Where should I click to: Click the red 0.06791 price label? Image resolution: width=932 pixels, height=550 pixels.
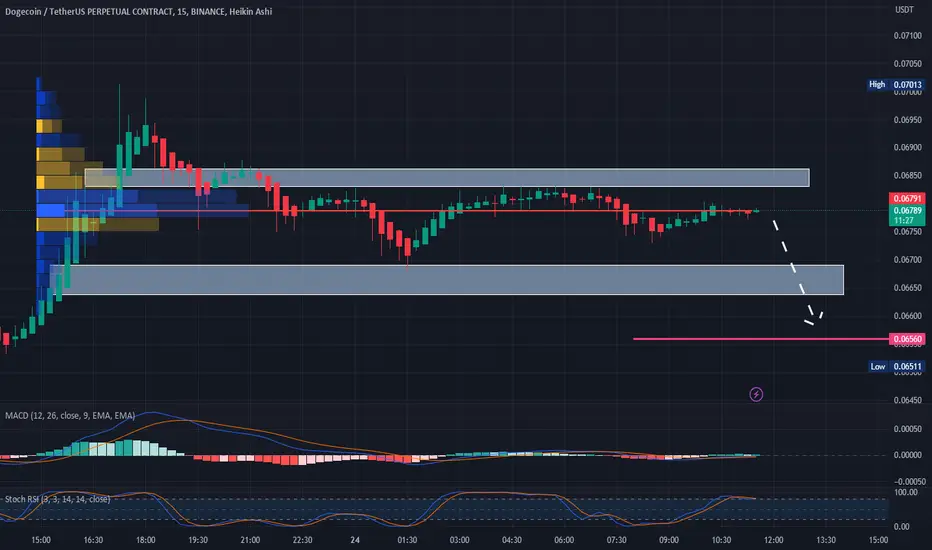tap(907, 199)
